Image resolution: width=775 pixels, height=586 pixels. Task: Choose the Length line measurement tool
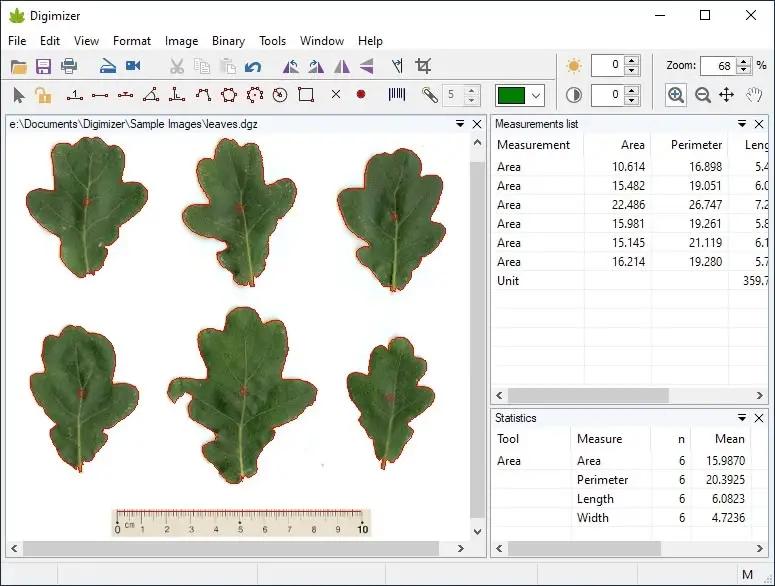pyautogui.click(x=100, y=95)
